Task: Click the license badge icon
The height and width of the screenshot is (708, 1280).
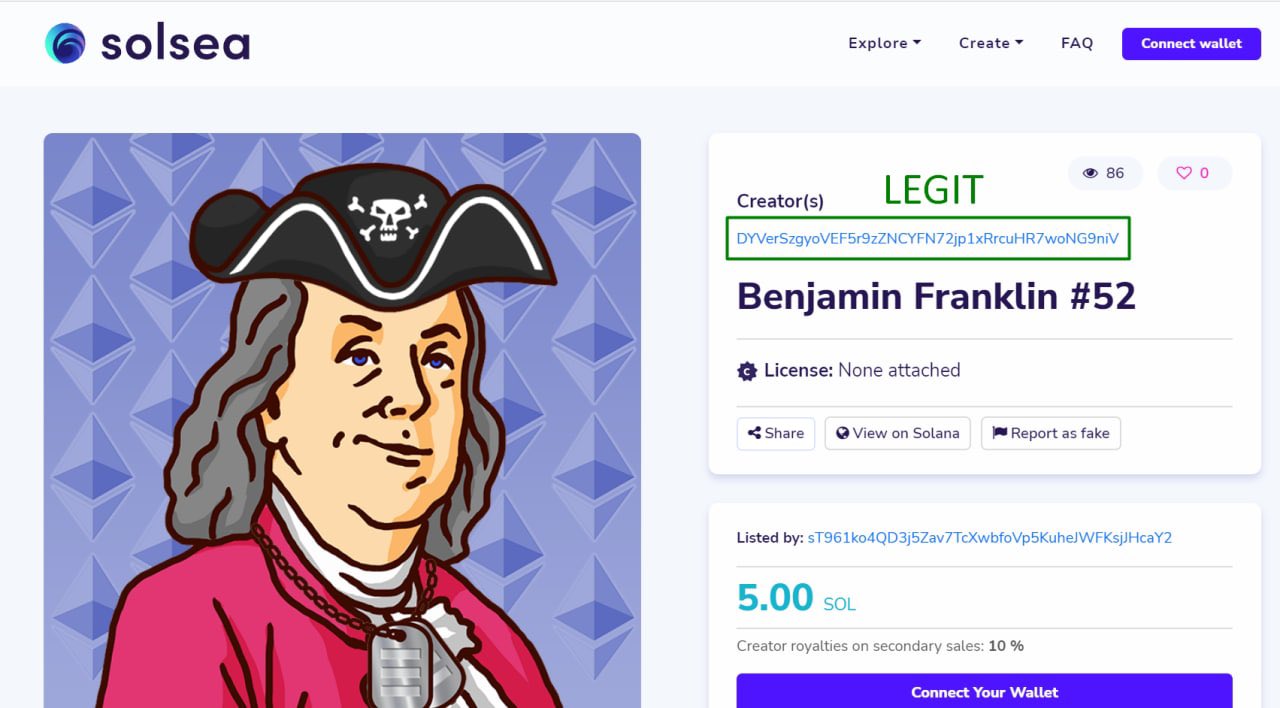Action: [747, 371]
